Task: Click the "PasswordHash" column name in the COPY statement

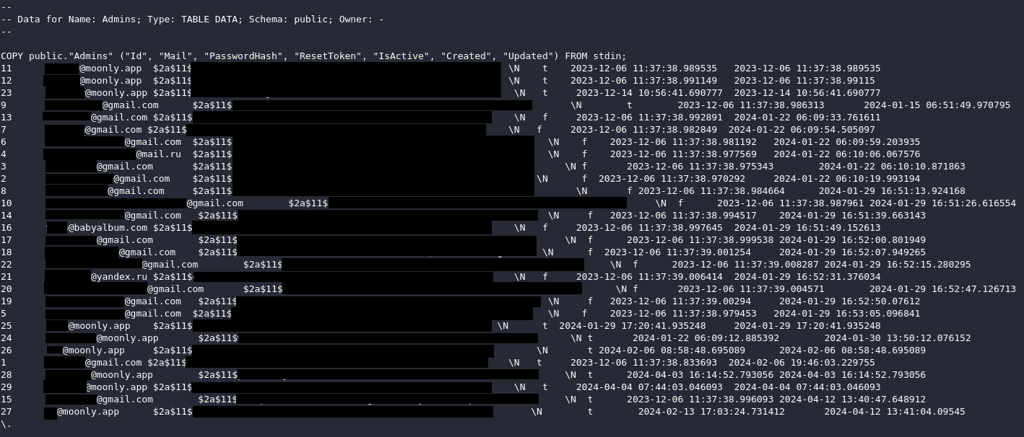Action: click(x=243, y=56)
